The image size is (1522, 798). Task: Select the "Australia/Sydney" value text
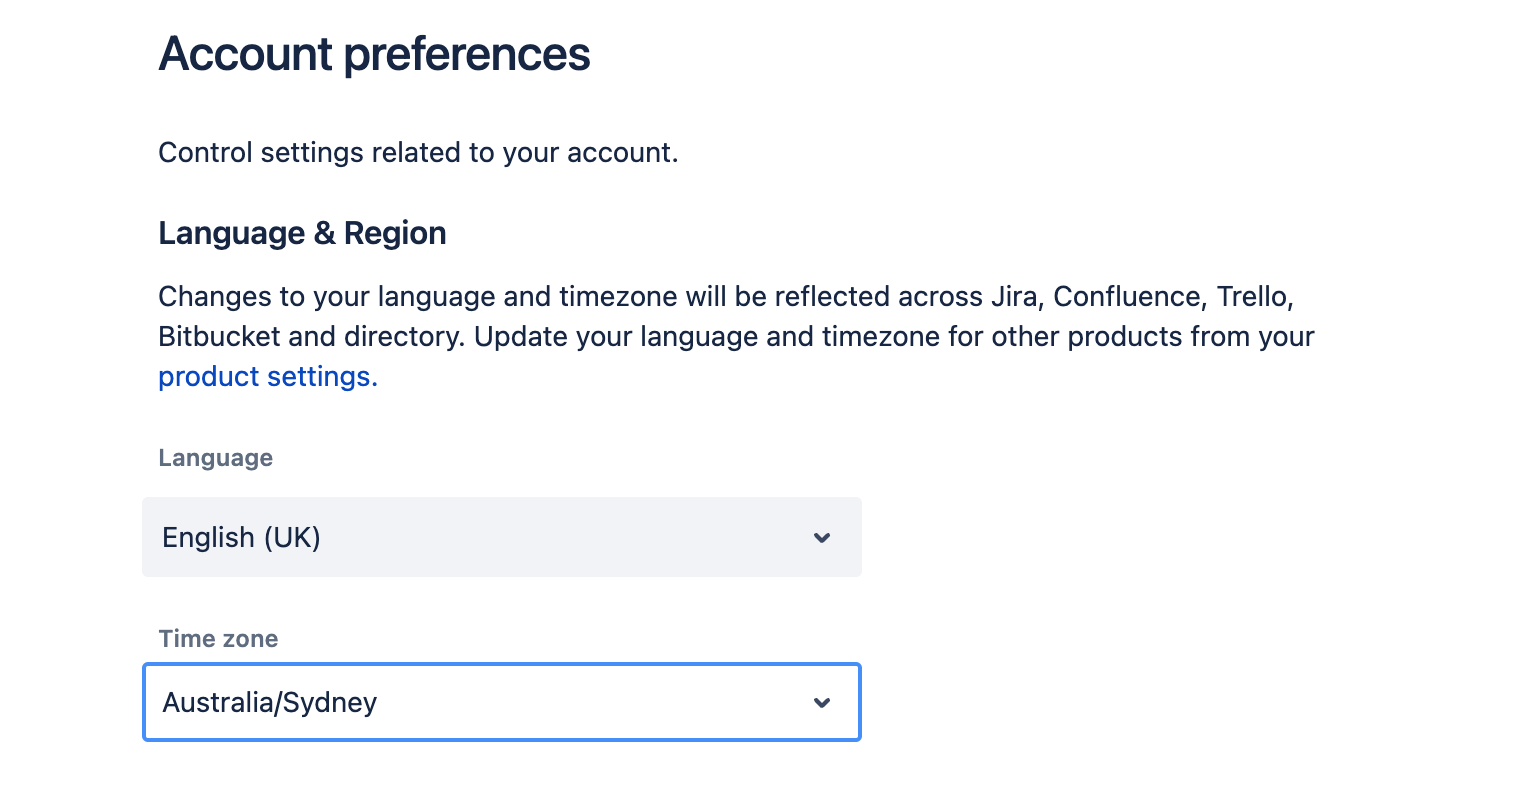pos(270,703)
